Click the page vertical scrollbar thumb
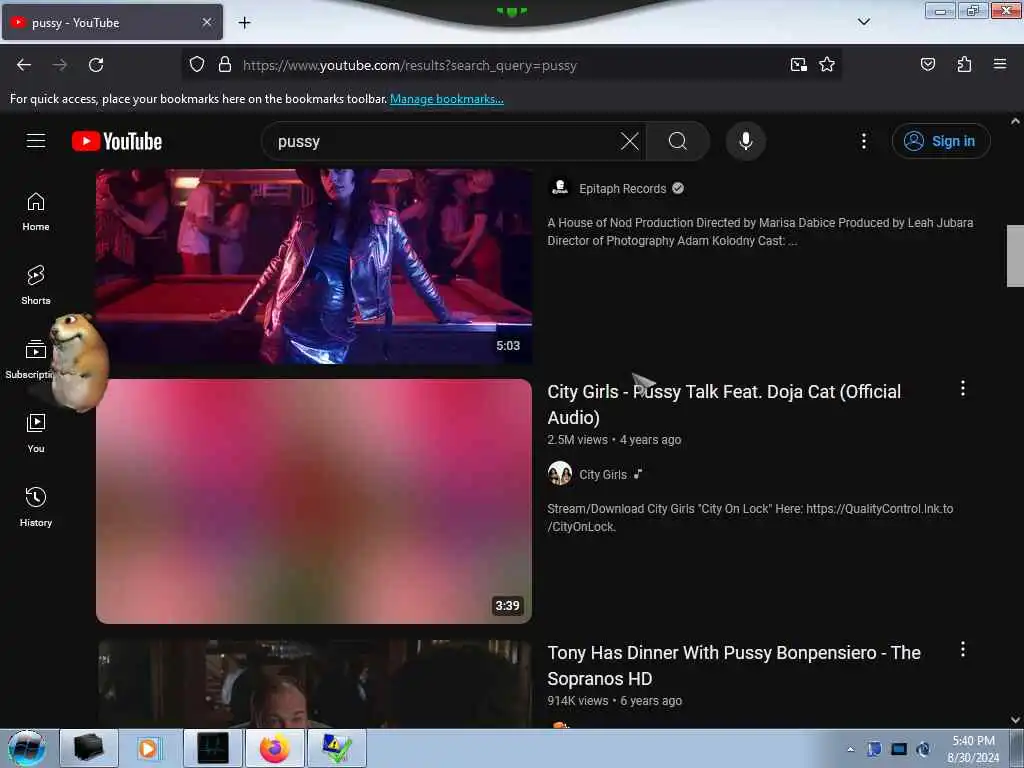 point(1015,255)
